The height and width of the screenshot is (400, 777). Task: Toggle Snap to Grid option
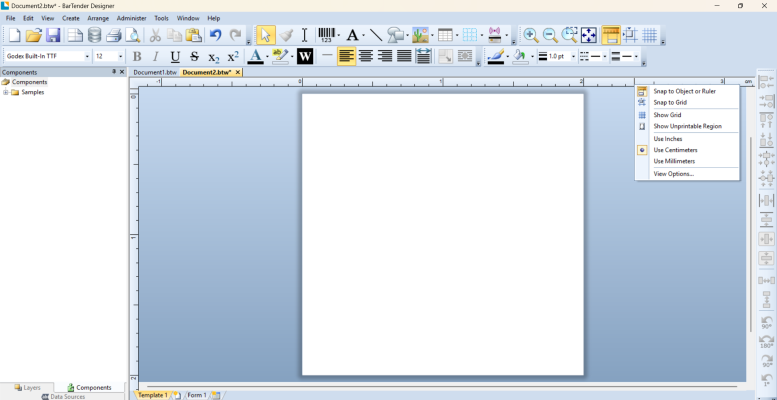(670, 102)
